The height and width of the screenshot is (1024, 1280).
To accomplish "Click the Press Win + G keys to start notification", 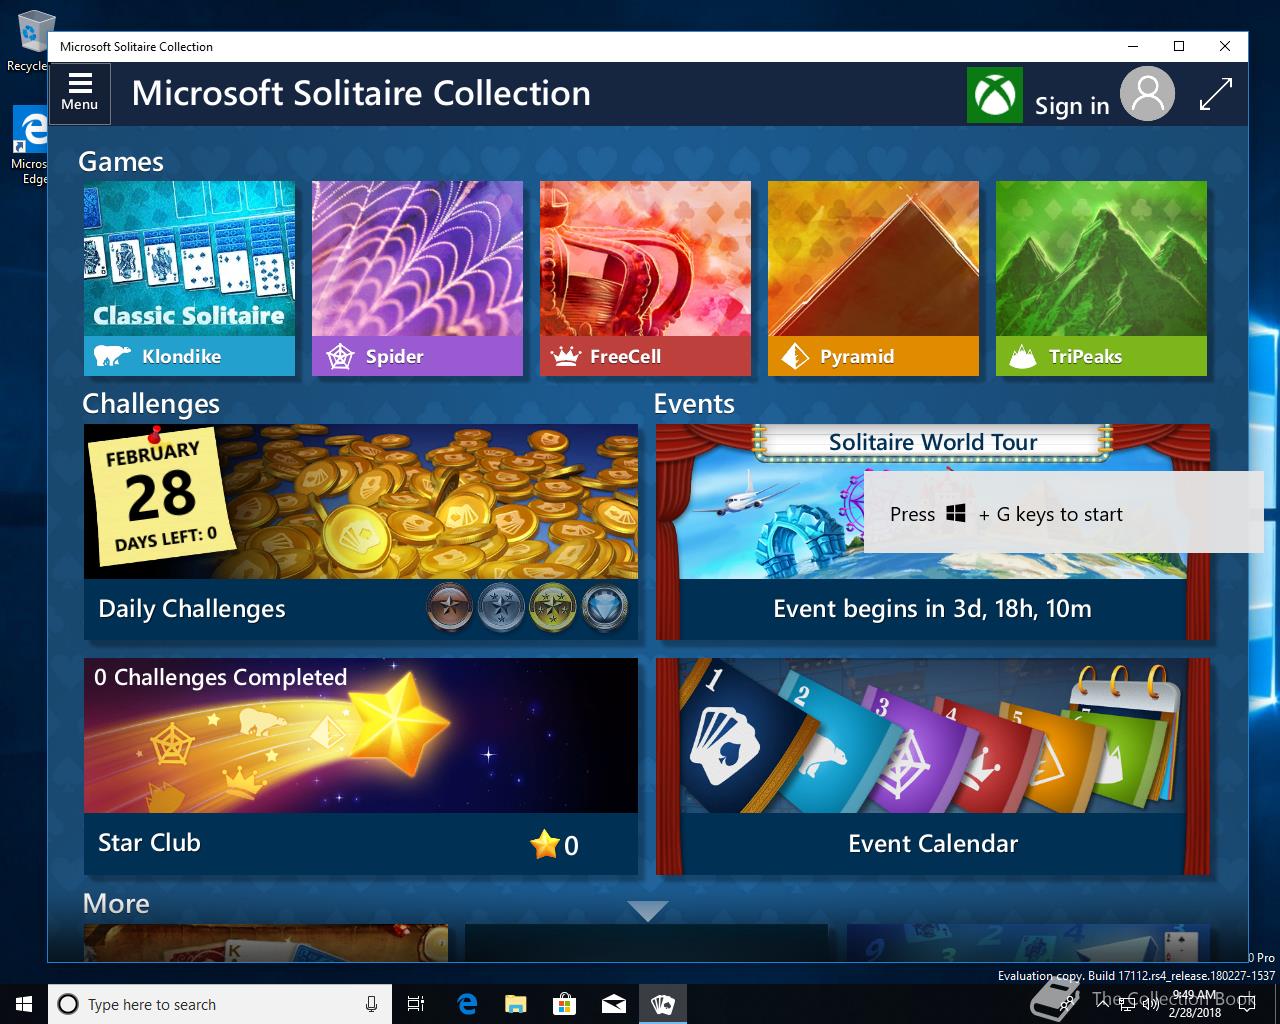I will [1063, 512].
